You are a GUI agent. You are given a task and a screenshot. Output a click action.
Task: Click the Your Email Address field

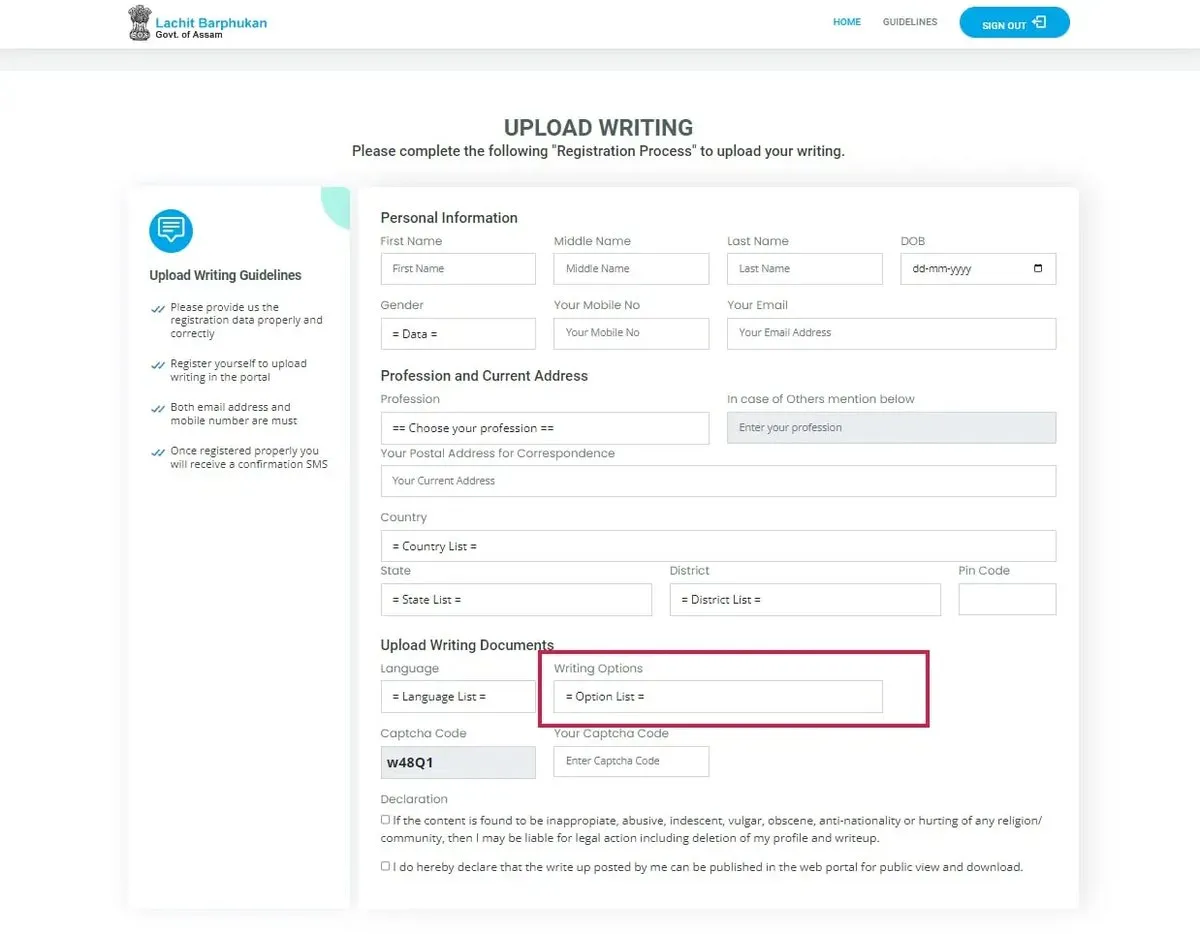pyautogui.click(x=891, y=333)
